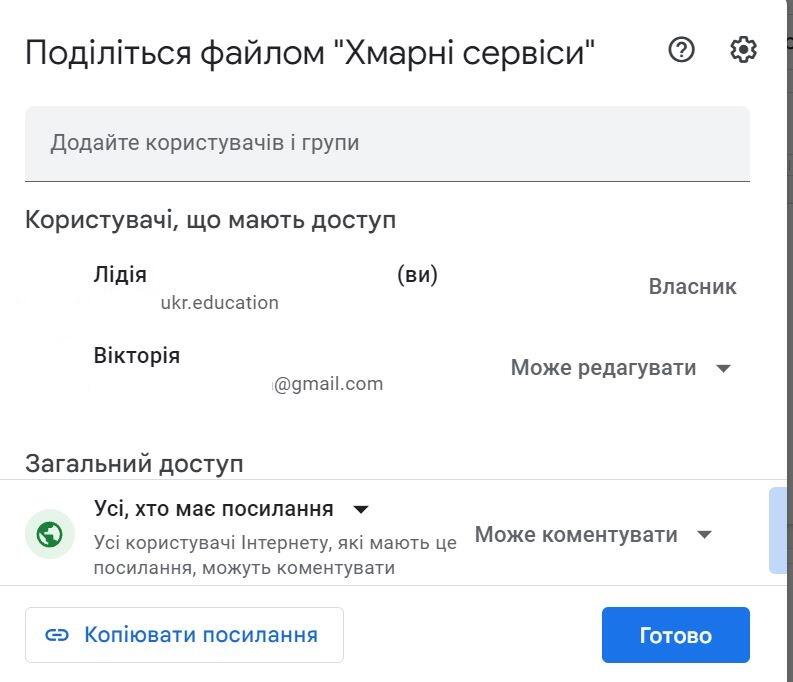
Task: Select the user row named 'Лідія'
Action: [387, 287]
